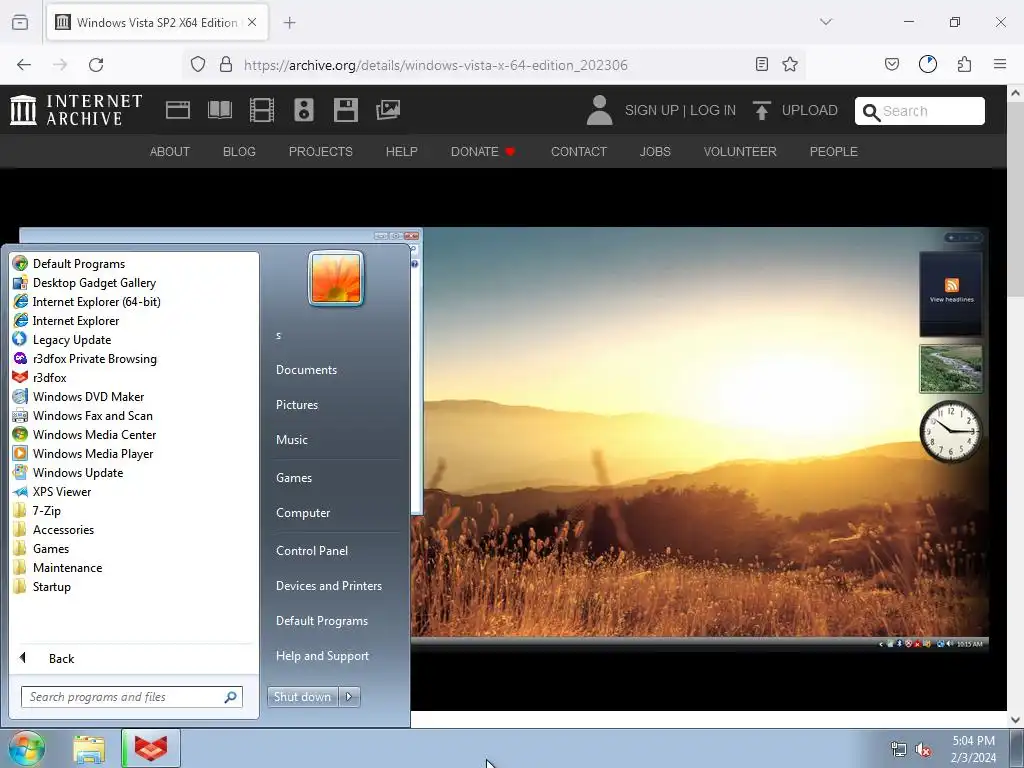The height and width of the screenshot is (768, 1024).
Task: Launch XPS Viewer
Action: tap(134, 492)
